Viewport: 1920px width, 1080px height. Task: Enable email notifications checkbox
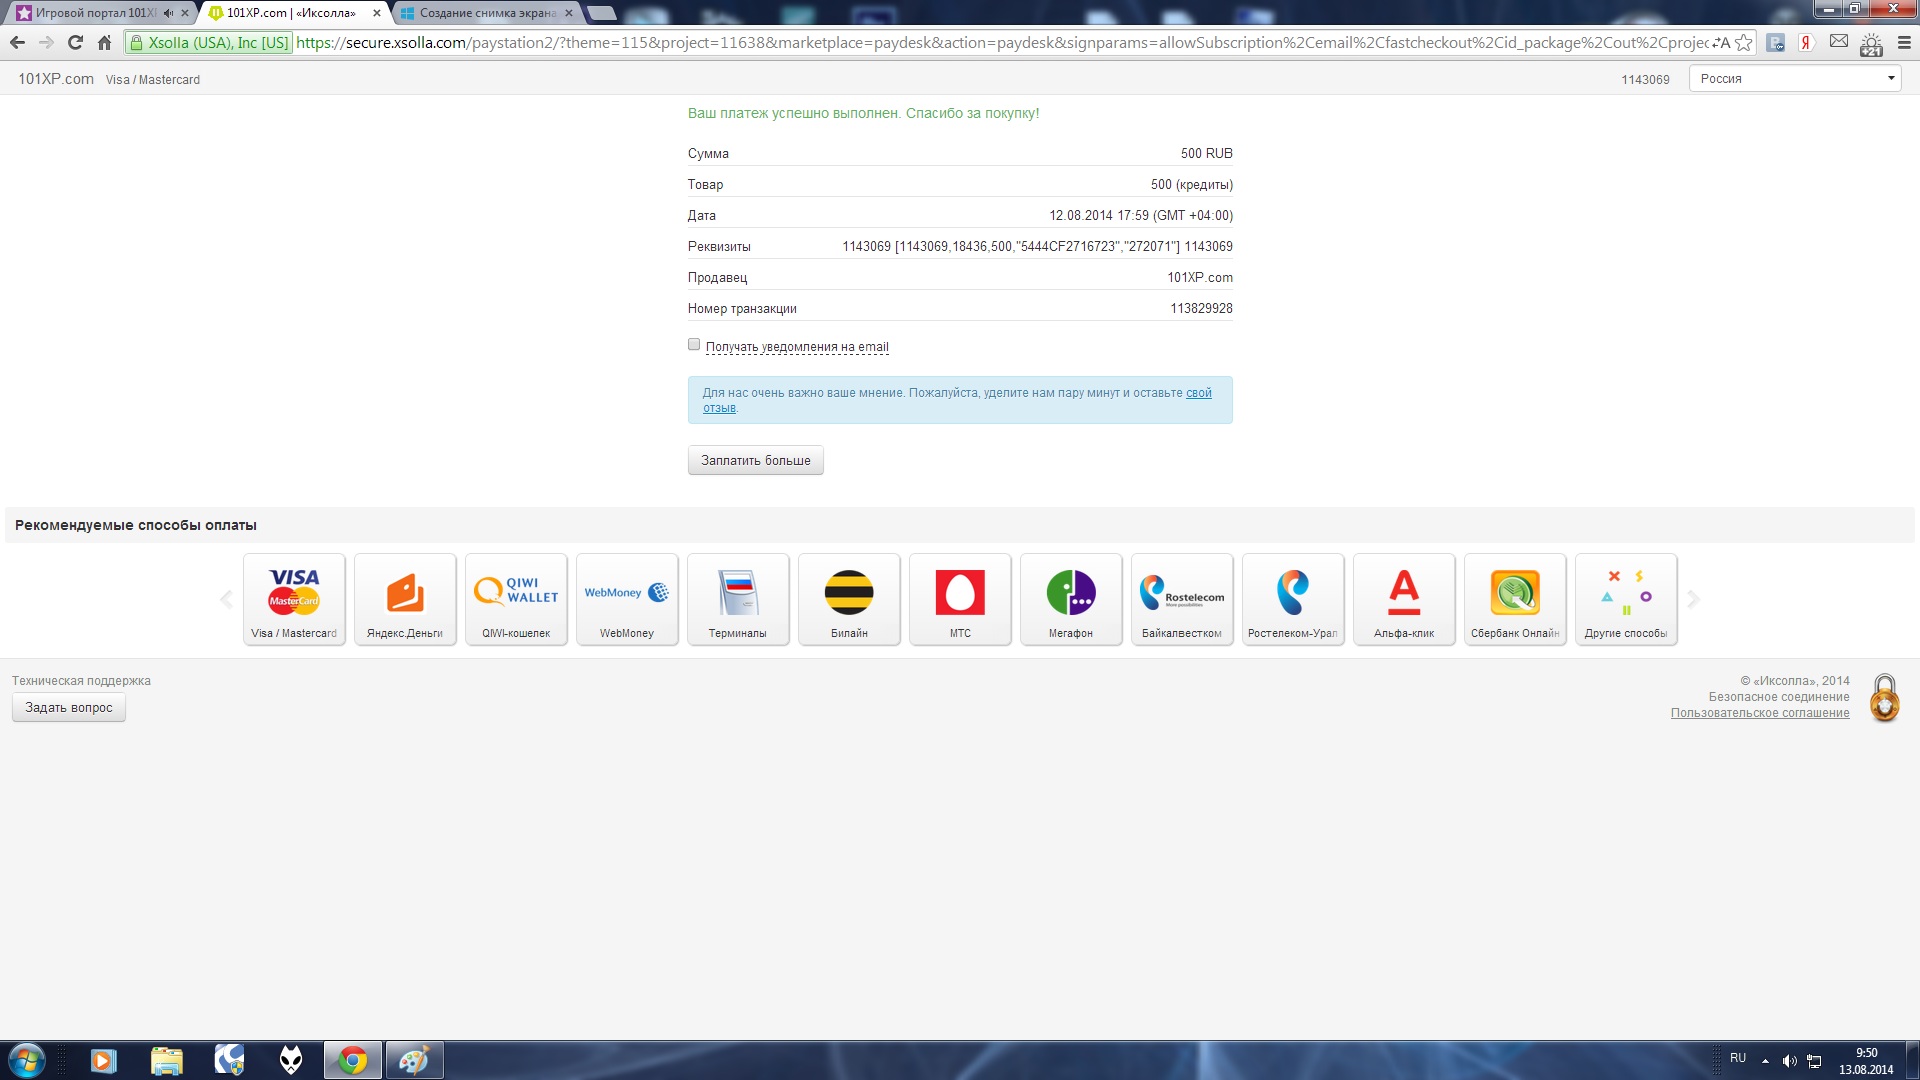pyautogui.click(x=694, y=345)
